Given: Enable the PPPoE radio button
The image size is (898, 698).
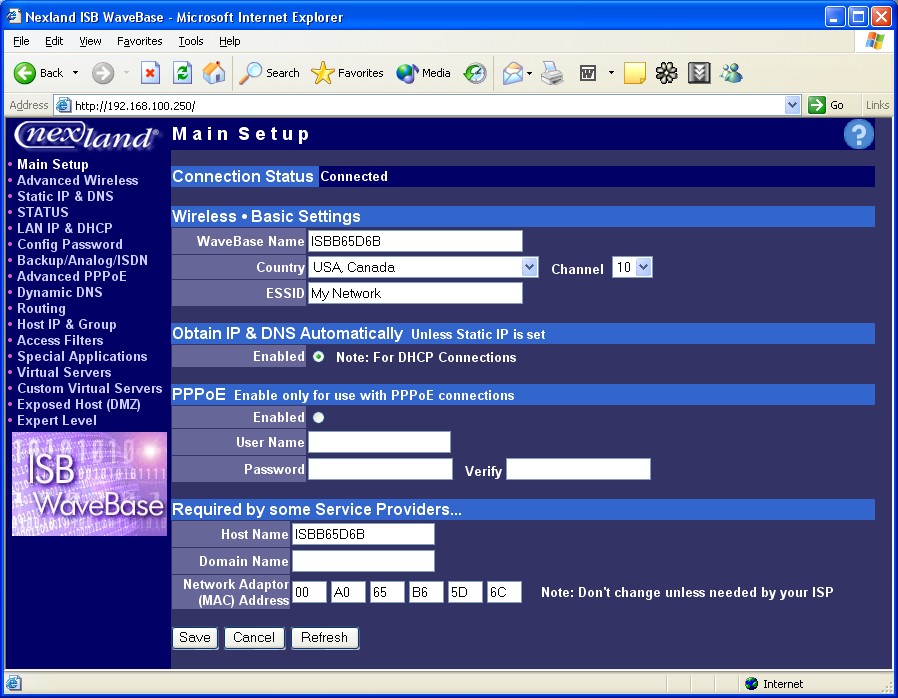Looking at the screenshot, I should click(x=318, y=417).
